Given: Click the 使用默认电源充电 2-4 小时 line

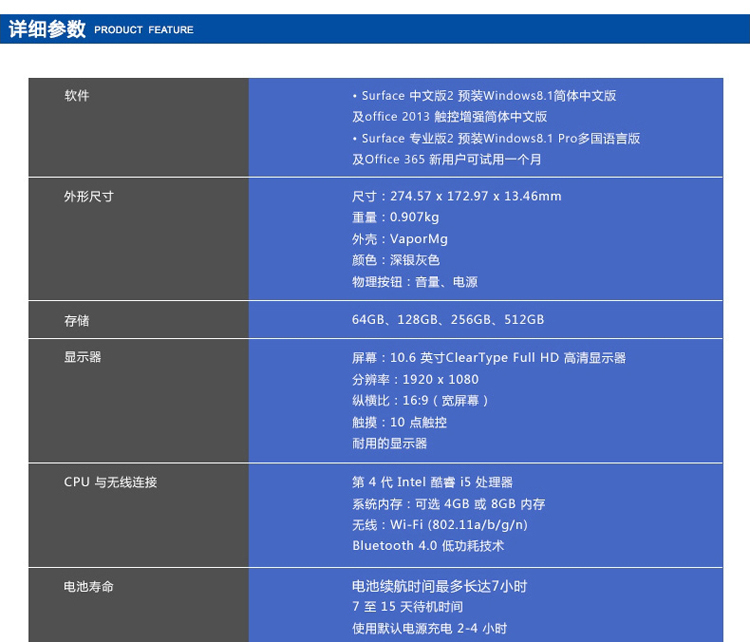Looking at the screenshot, I should click(430, 628).
